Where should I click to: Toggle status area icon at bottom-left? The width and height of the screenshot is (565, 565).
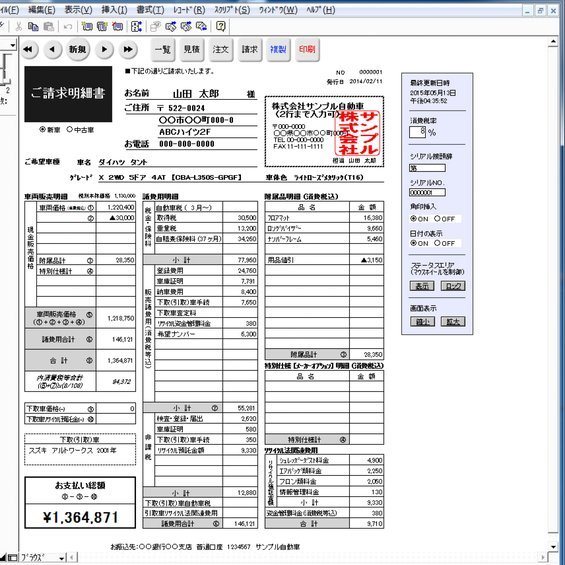[x=12, y=558]
